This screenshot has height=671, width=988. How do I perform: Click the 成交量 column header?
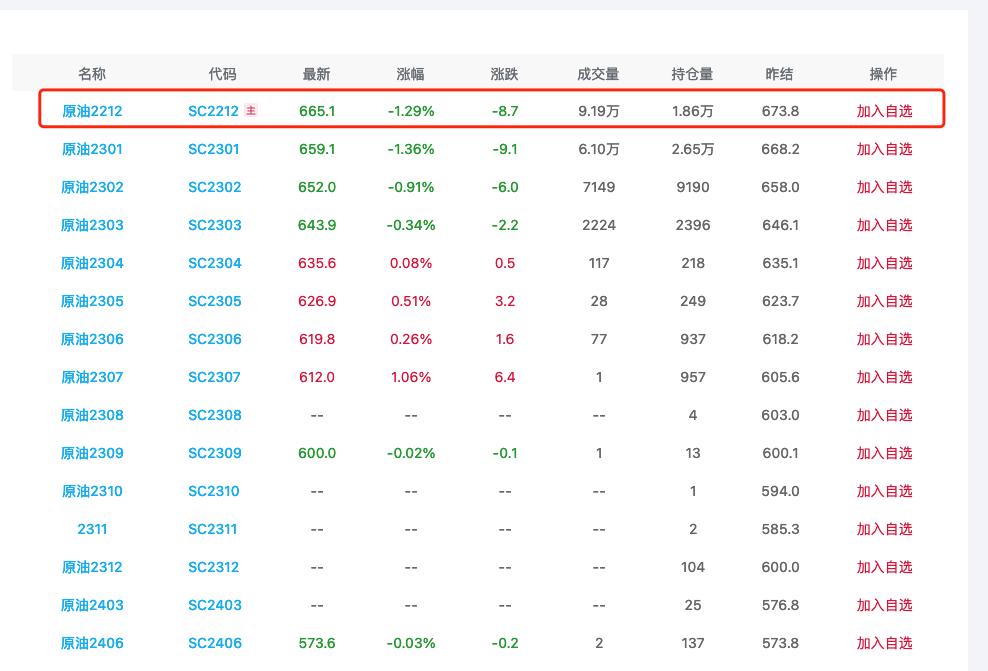point(598,74)
